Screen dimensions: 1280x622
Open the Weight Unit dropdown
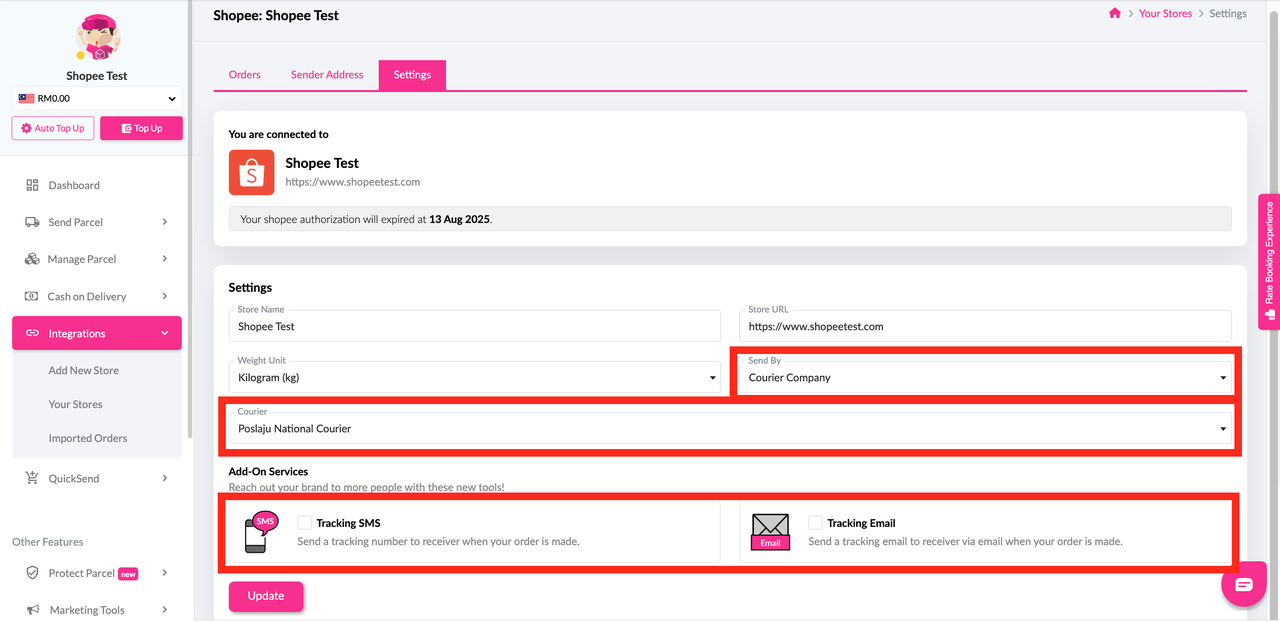474,377
